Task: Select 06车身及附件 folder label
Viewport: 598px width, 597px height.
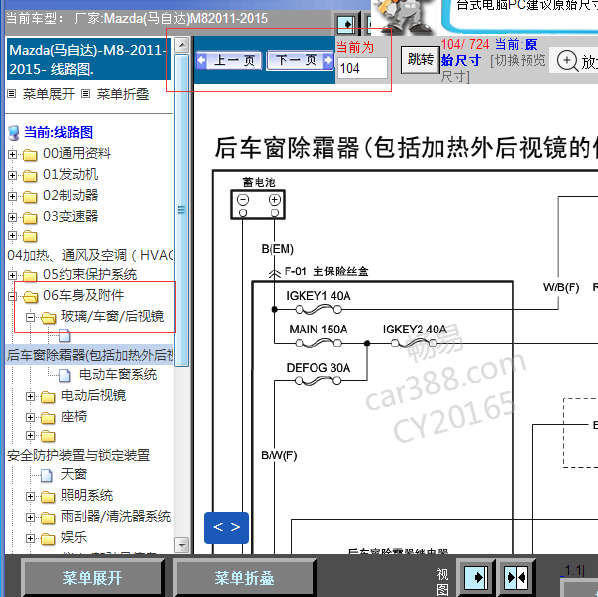Action: click(83, 295)
